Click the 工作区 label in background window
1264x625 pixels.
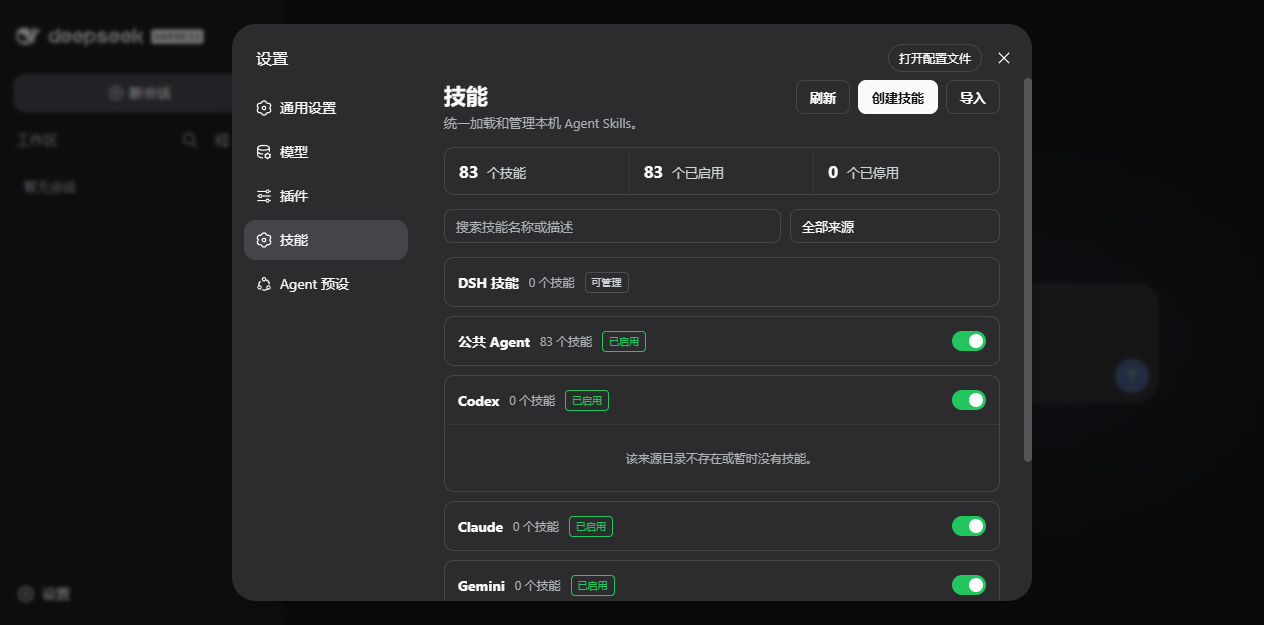[37, 140]
